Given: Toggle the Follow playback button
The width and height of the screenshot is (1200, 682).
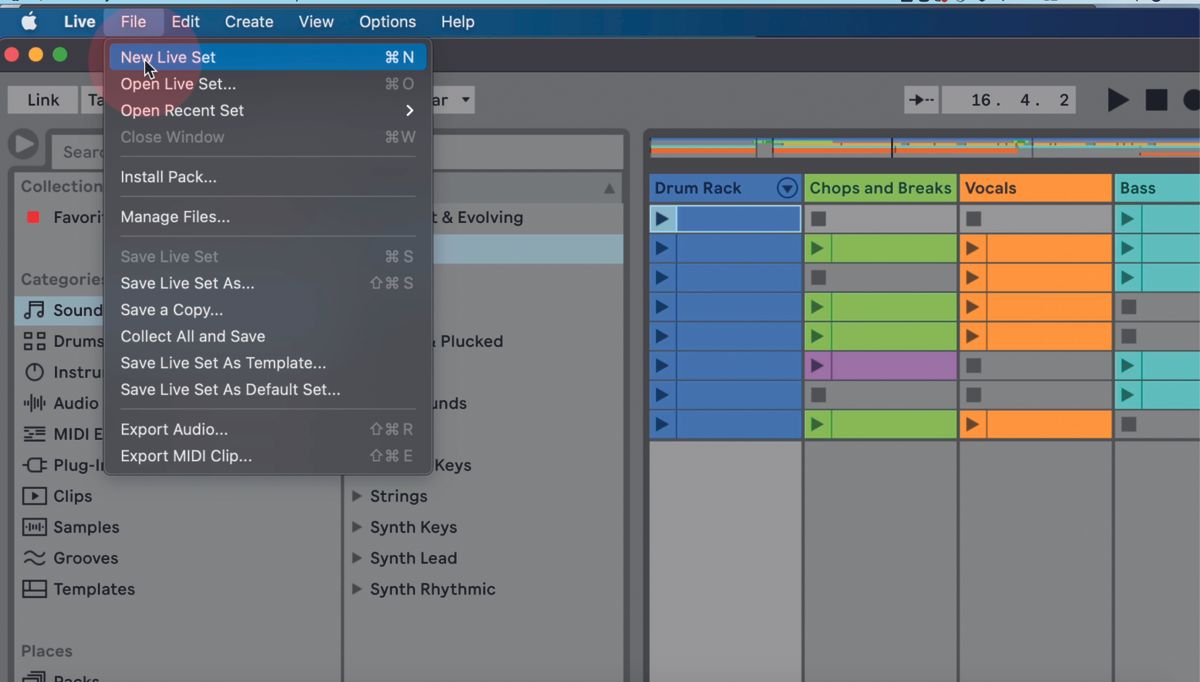Looking at the screenshot, I should point(919,100).
